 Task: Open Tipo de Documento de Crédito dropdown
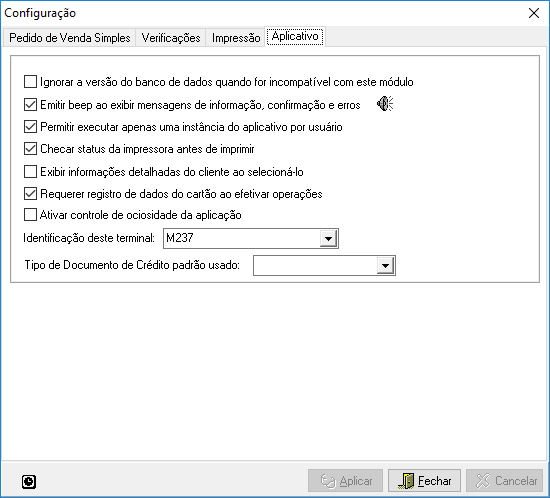click(385, 265)
